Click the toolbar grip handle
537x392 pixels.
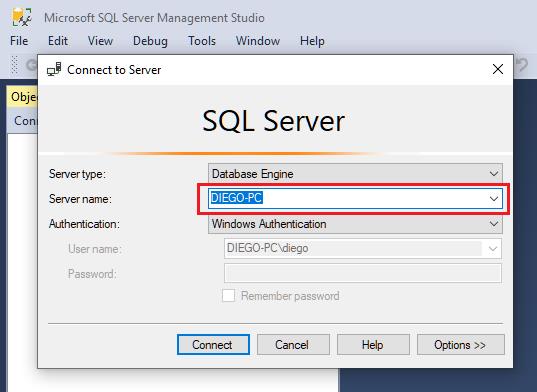click(14, 65)
